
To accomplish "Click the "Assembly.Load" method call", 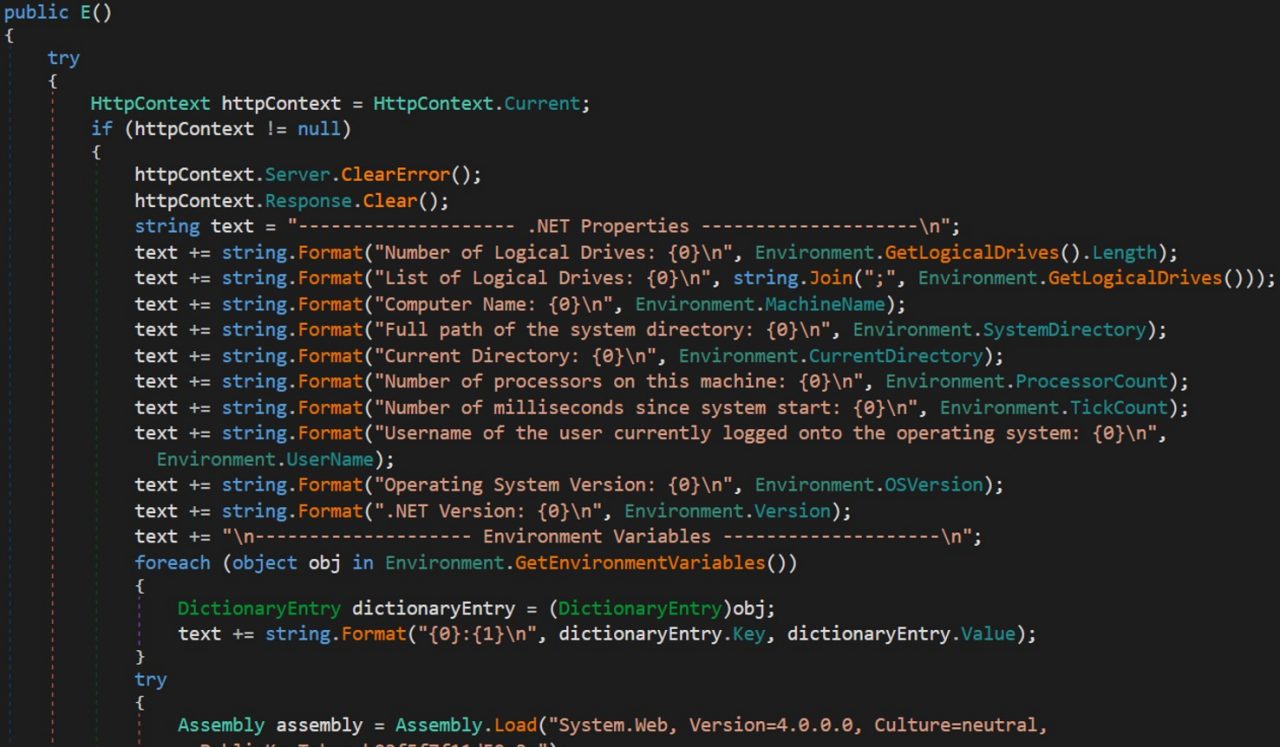I will coord(466,726).
